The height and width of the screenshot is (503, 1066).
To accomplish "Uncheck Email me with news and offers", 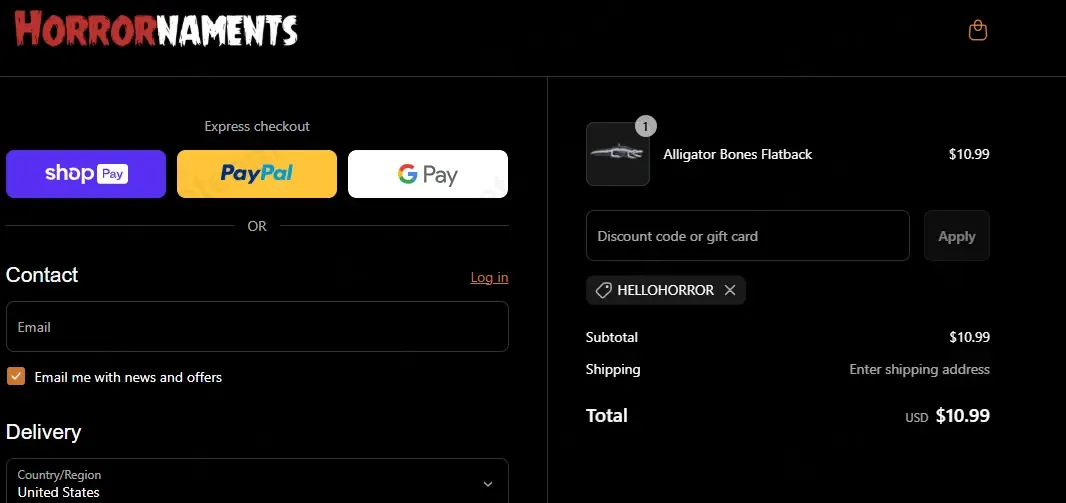I will [16, 377].
